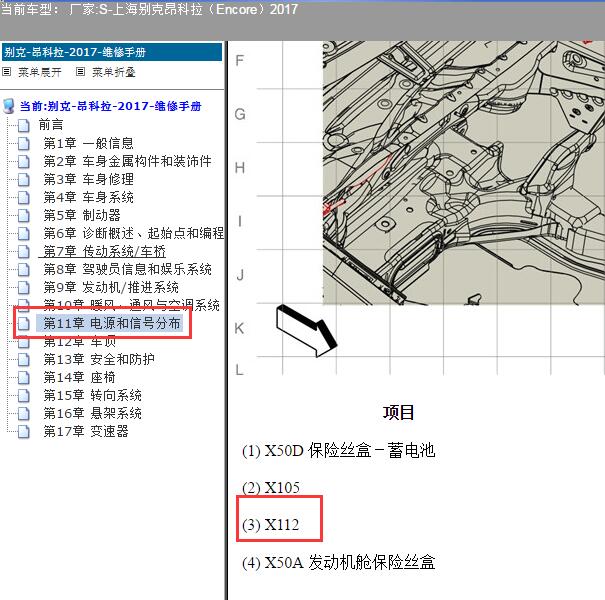This screenshot has width=605, height=600.
Task: Click item (1) X50D 保险丝盒－蓄电池
Action: [338, 451]
